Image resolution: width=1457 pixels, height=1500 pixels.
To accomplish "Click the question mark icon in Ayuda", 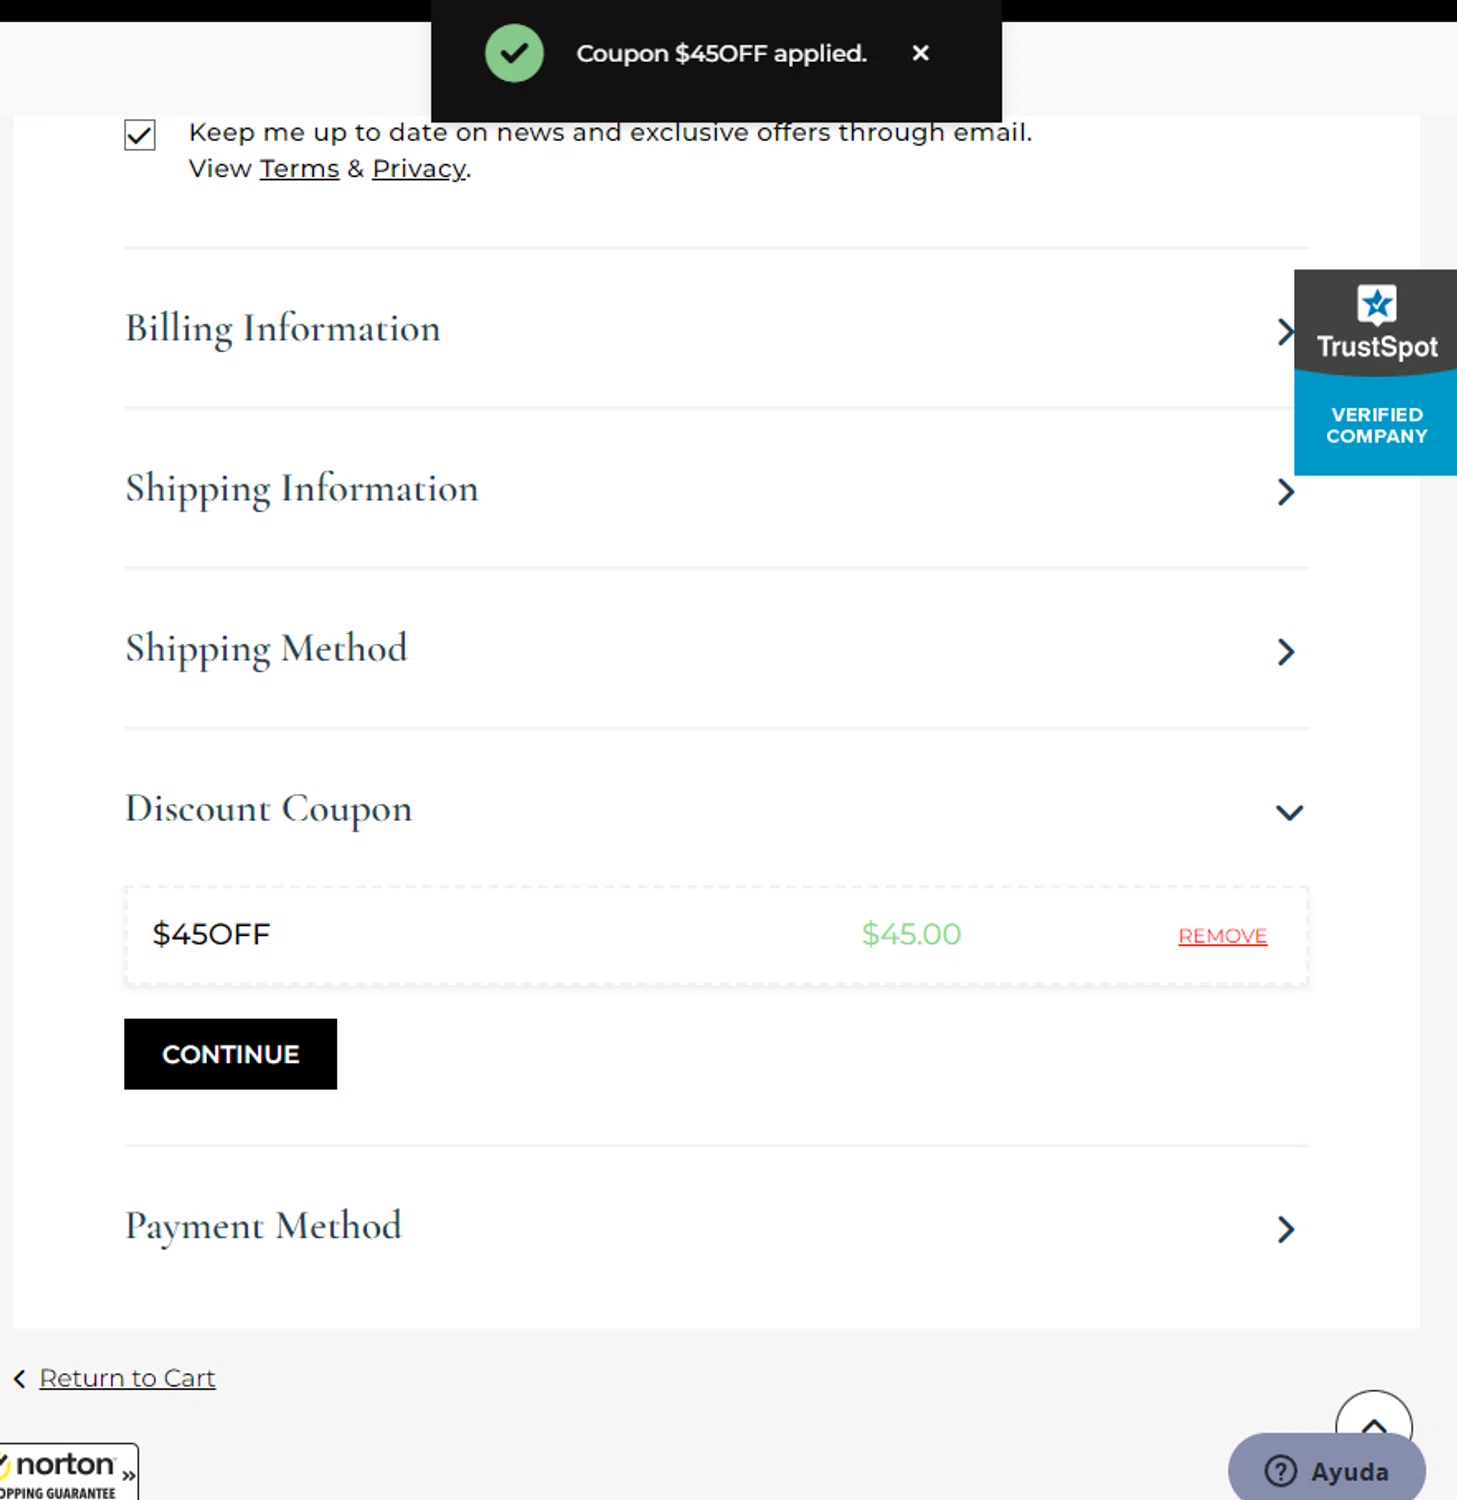I will pyautogui.click(x=1280, y=1471).
